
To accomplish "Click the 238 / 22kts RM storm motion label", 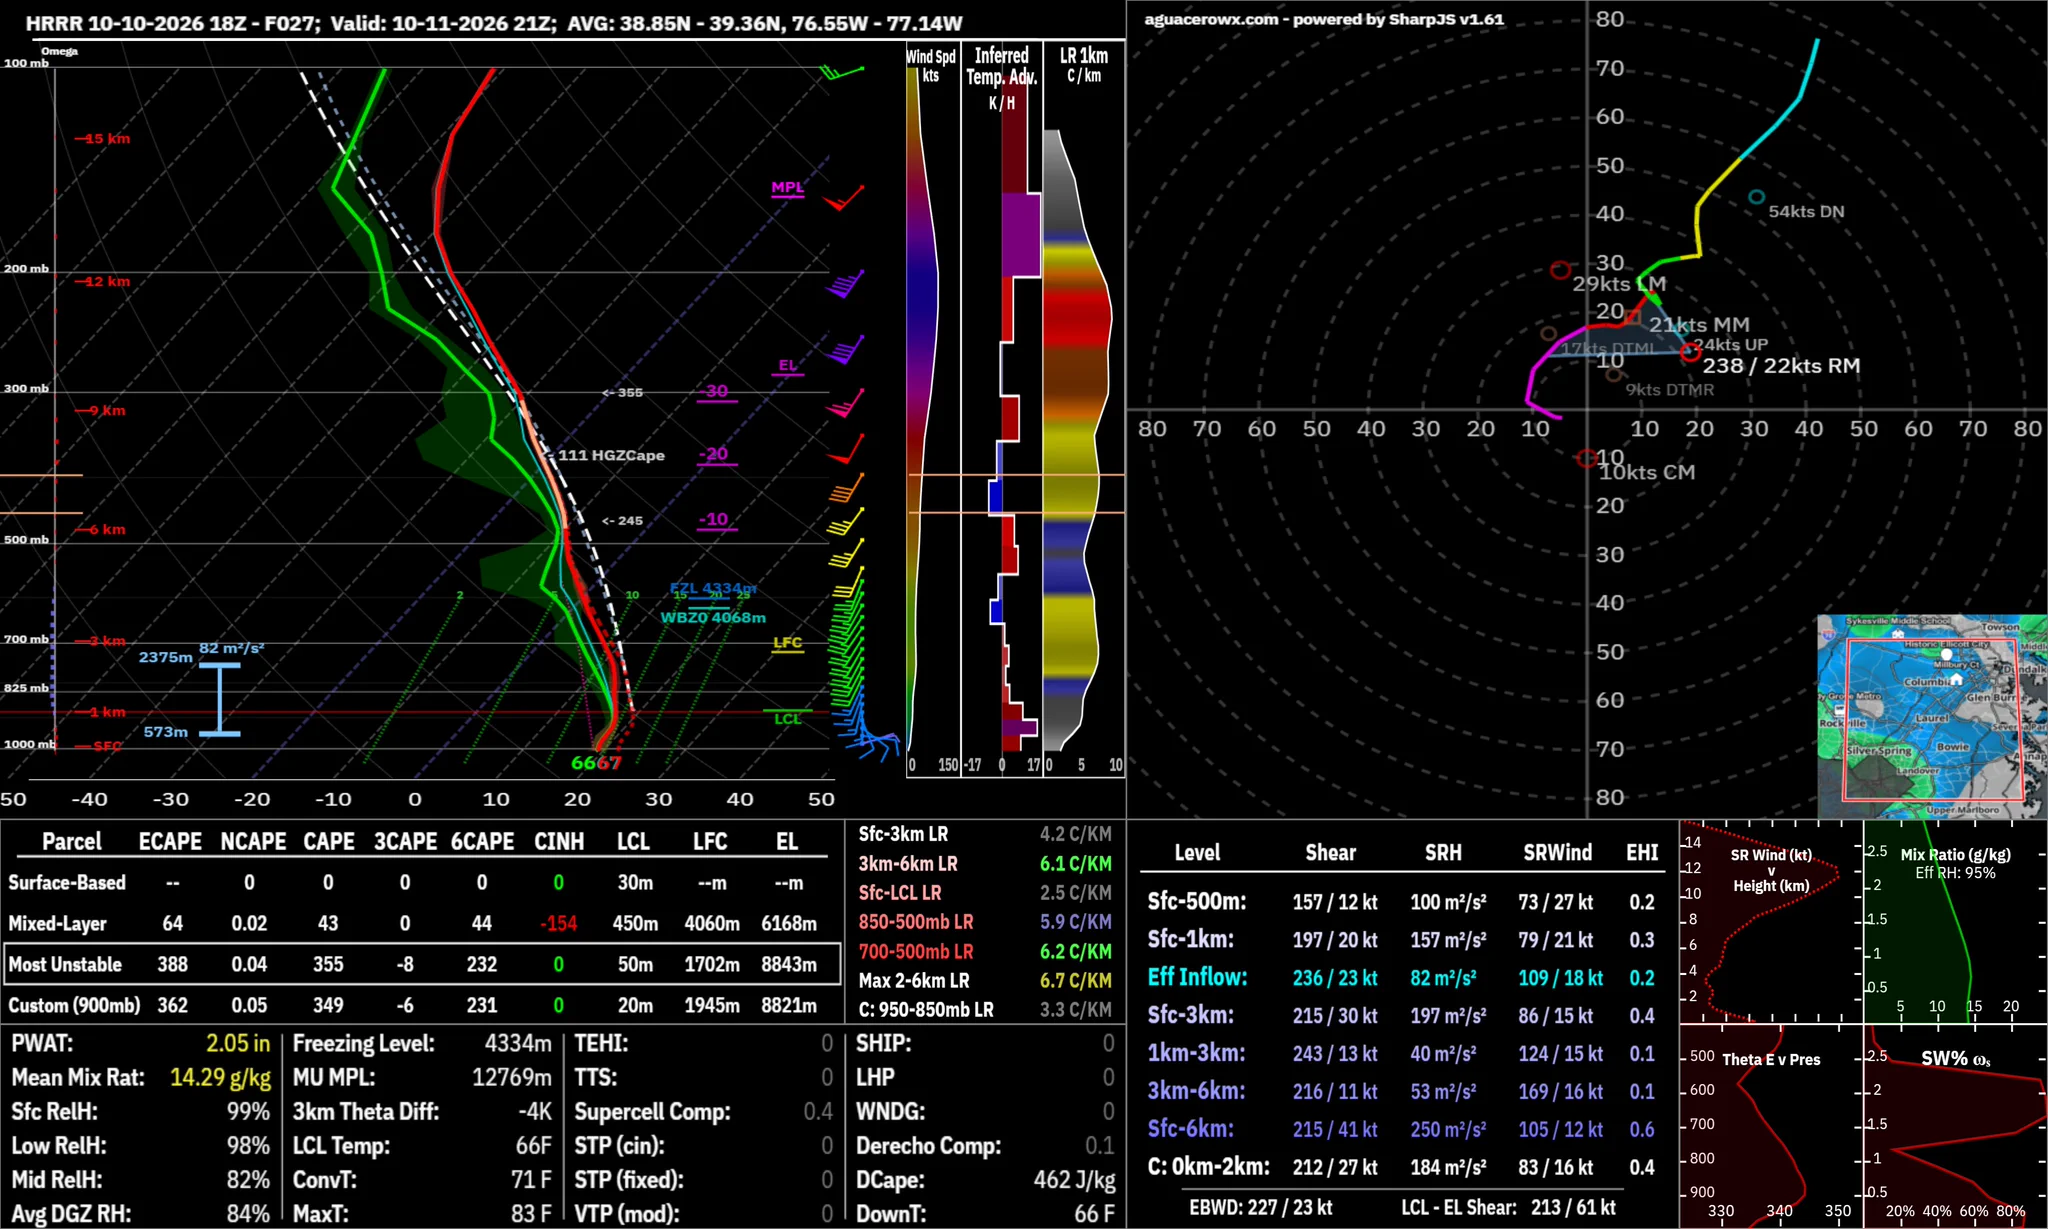I will click(x=1781, y=366).
